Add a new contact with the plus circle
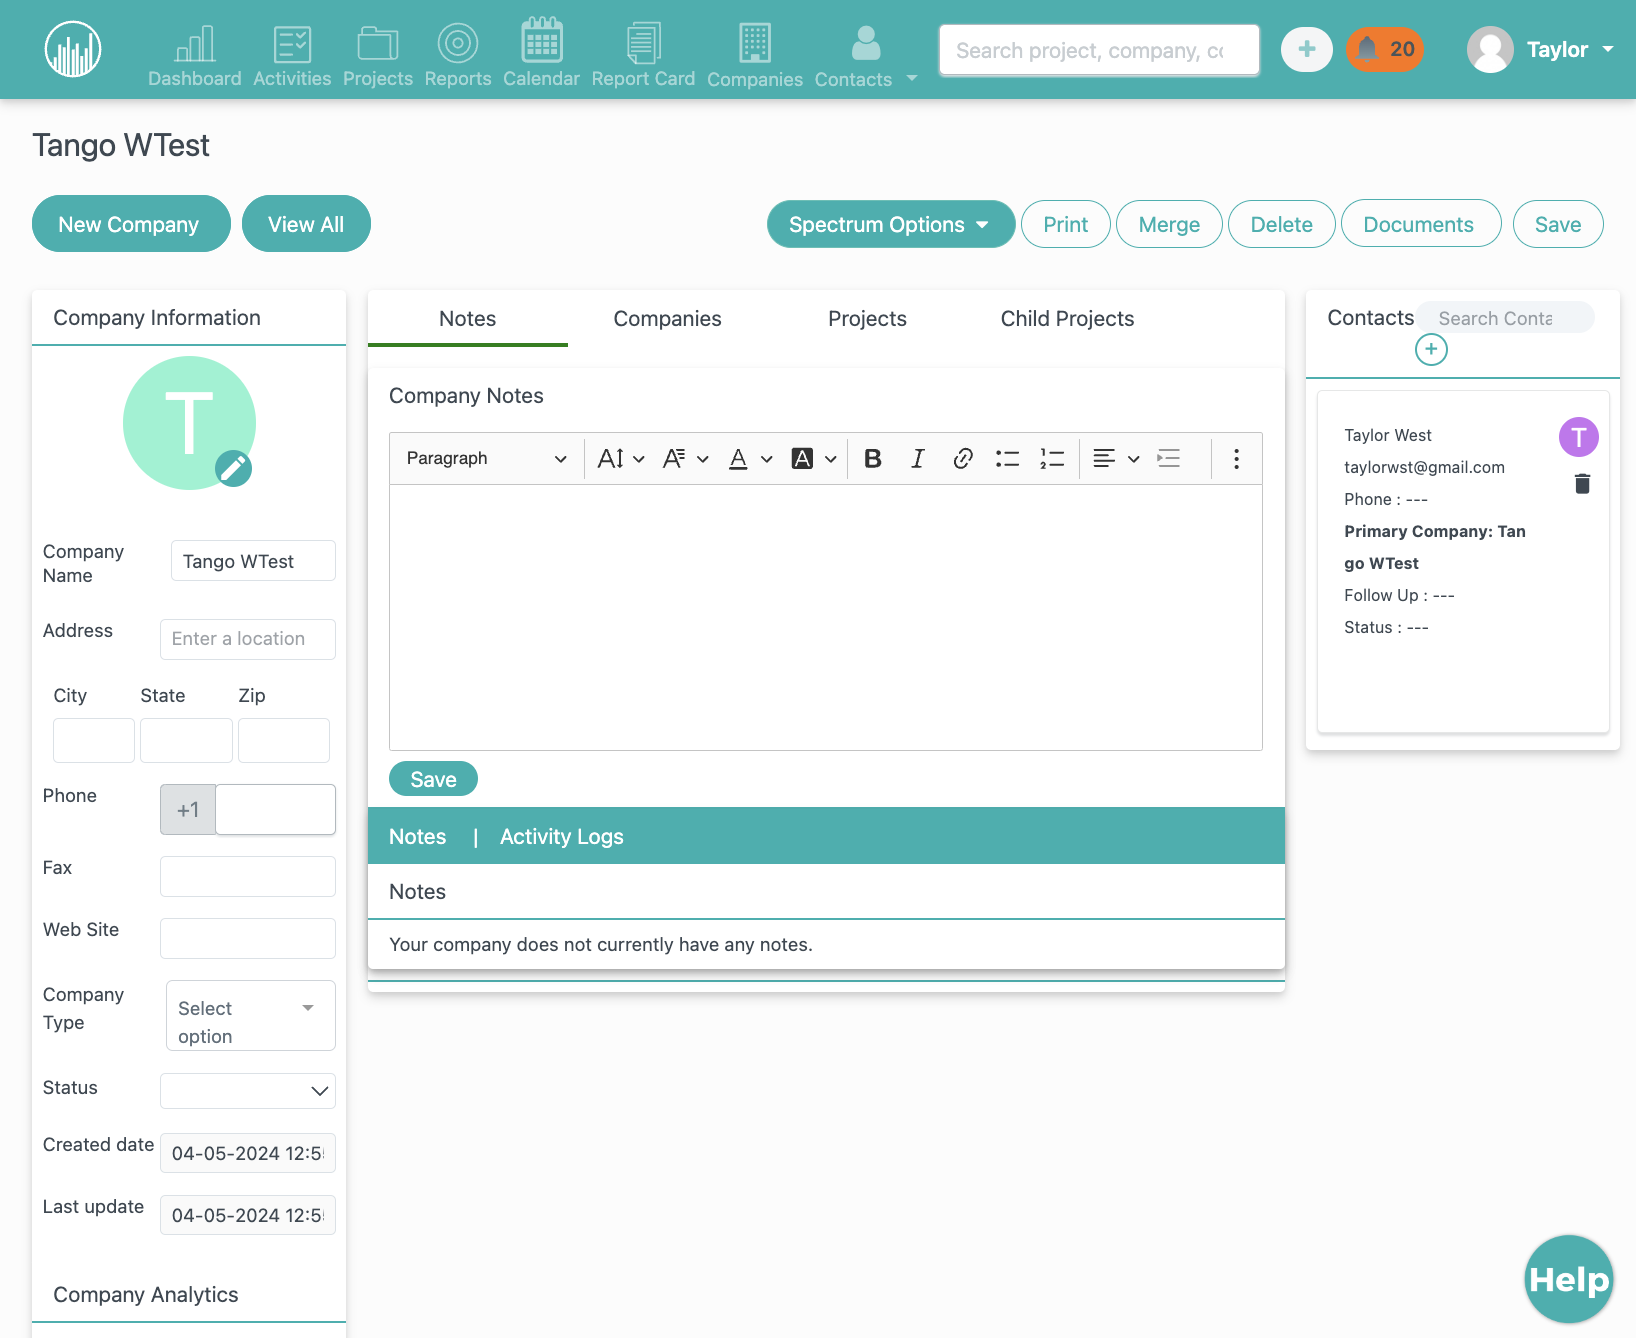Screen dimensions: 1636x1338 tap(1431, 349)
